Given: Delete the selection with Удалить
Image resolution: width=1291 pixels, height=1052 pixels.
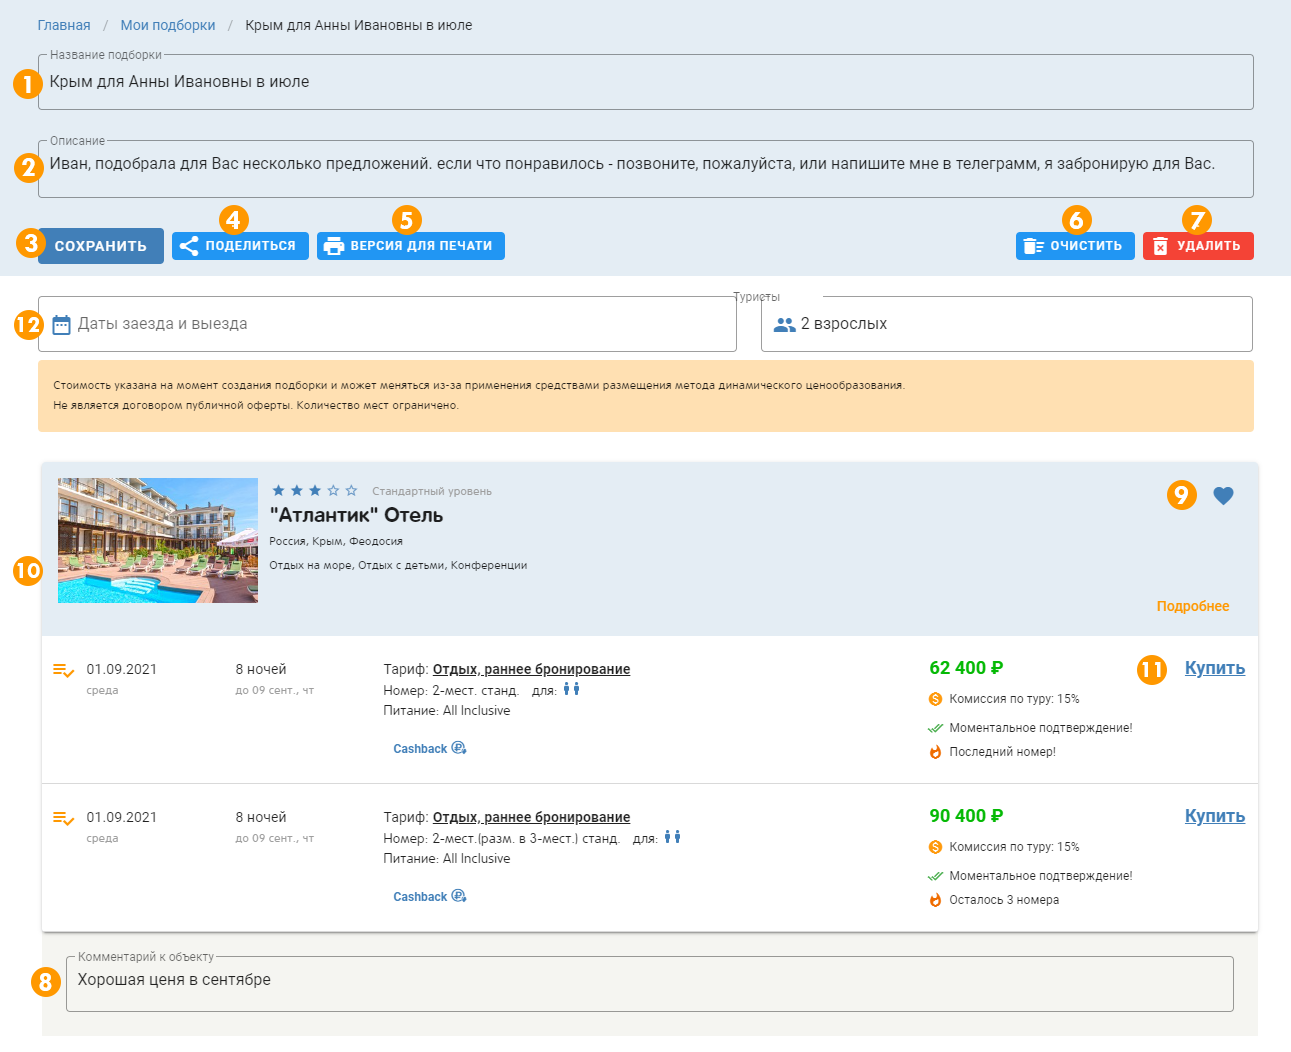Looking at the screenshot, I should coord(1198,246).
